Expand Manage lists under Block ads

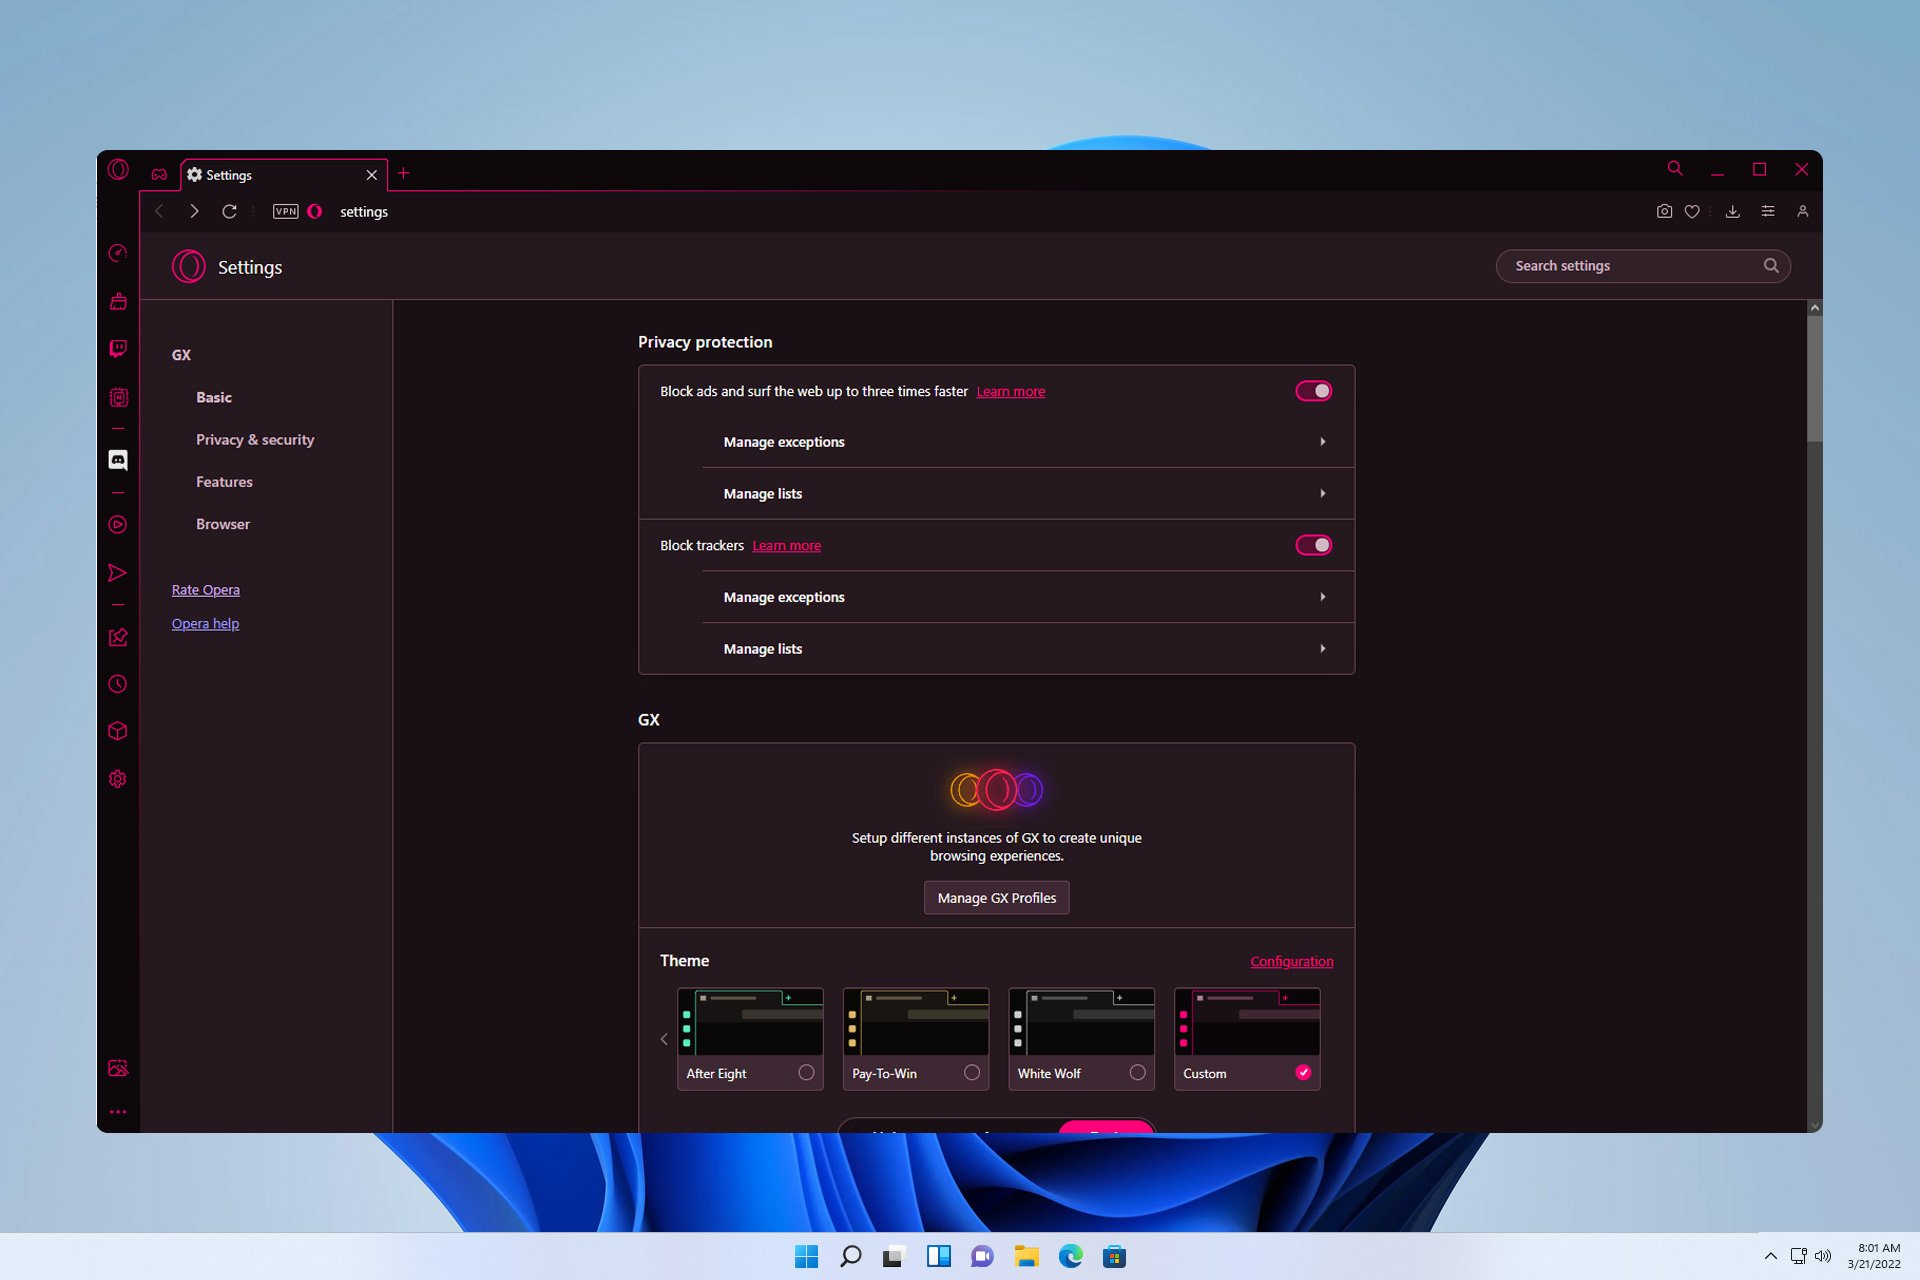tap(1028, 494)
